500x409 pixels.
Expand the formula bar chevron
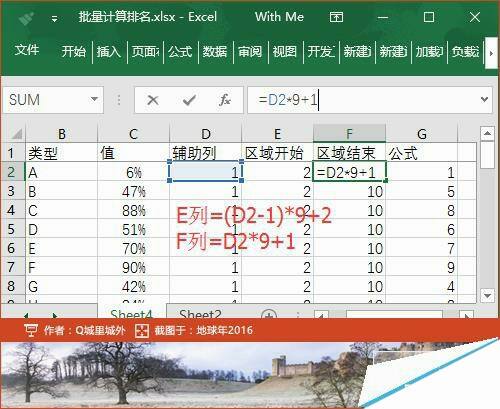click(484, 99)
